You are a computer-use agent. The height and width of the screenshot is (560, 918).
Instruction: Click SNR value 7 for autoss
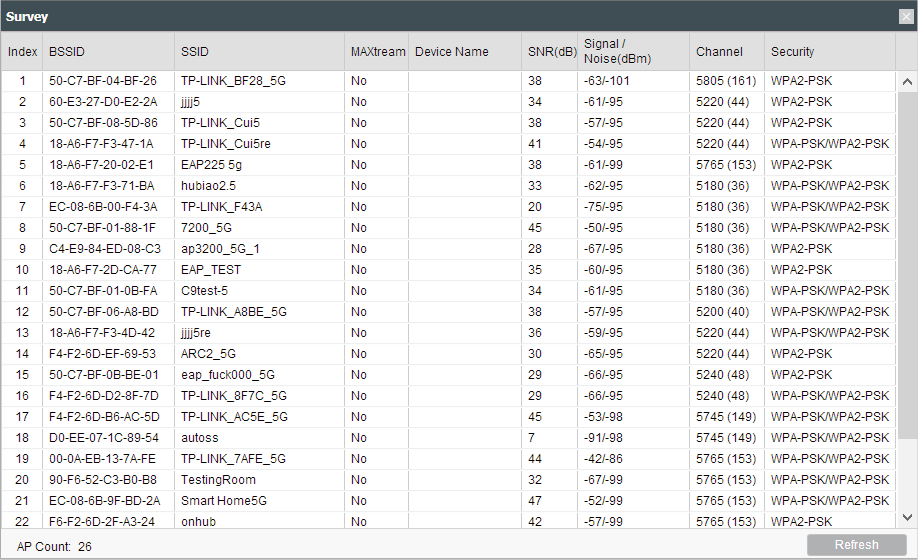(531, 438)
